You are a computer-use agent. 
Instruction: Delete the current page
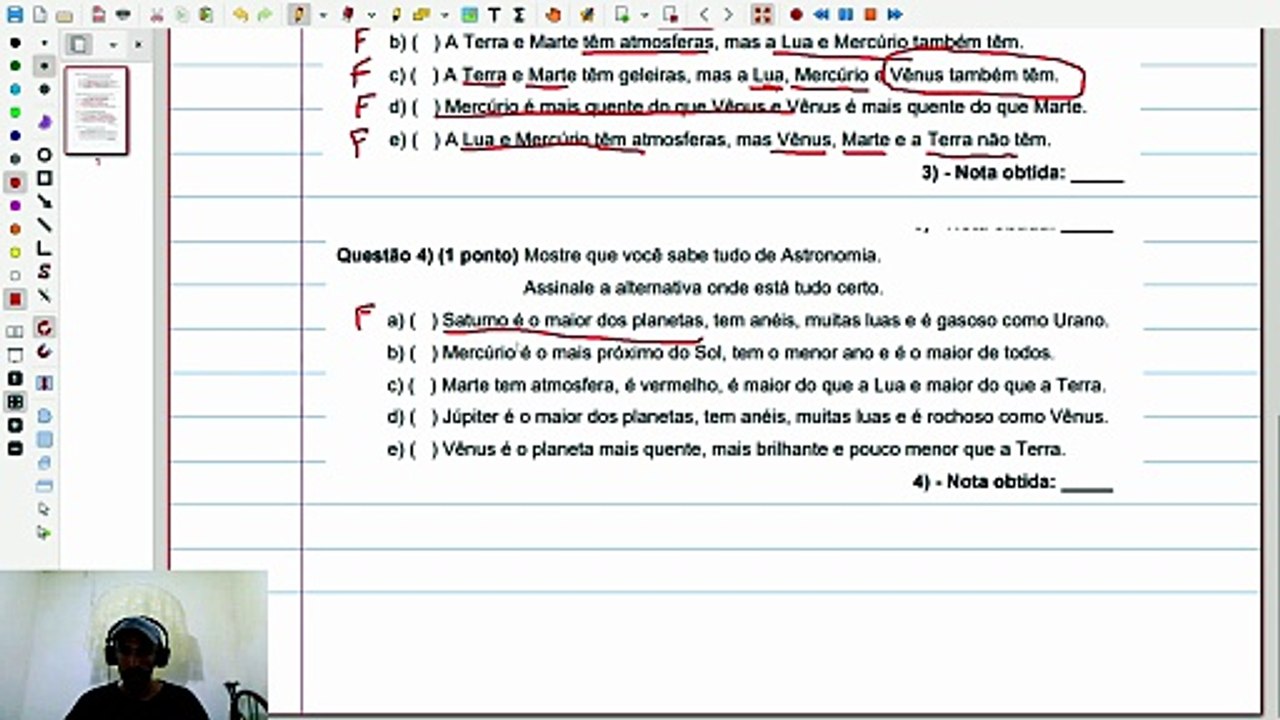[x=670, y=15]
